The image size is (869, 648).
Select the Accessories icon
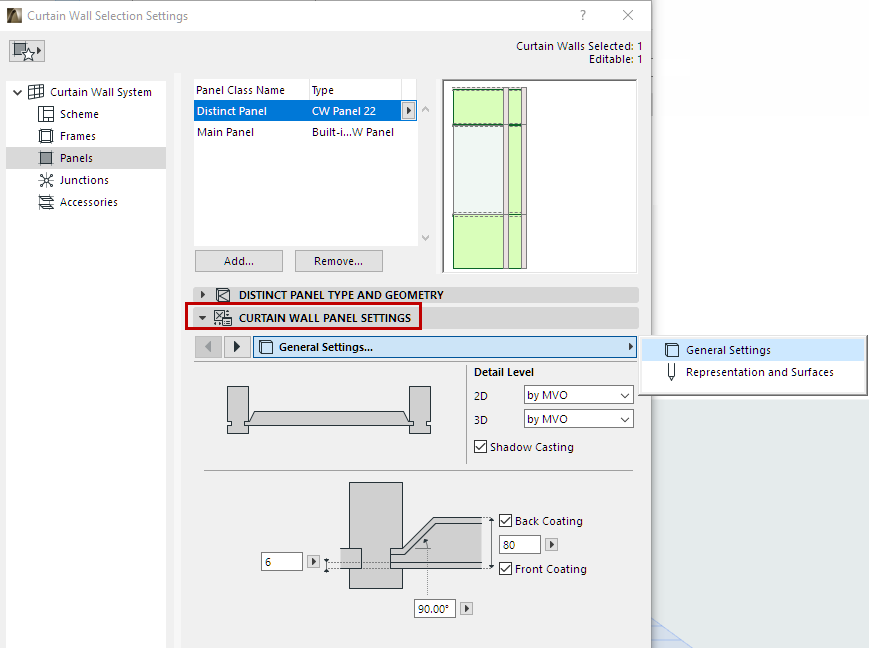click(x=47, y=201)
